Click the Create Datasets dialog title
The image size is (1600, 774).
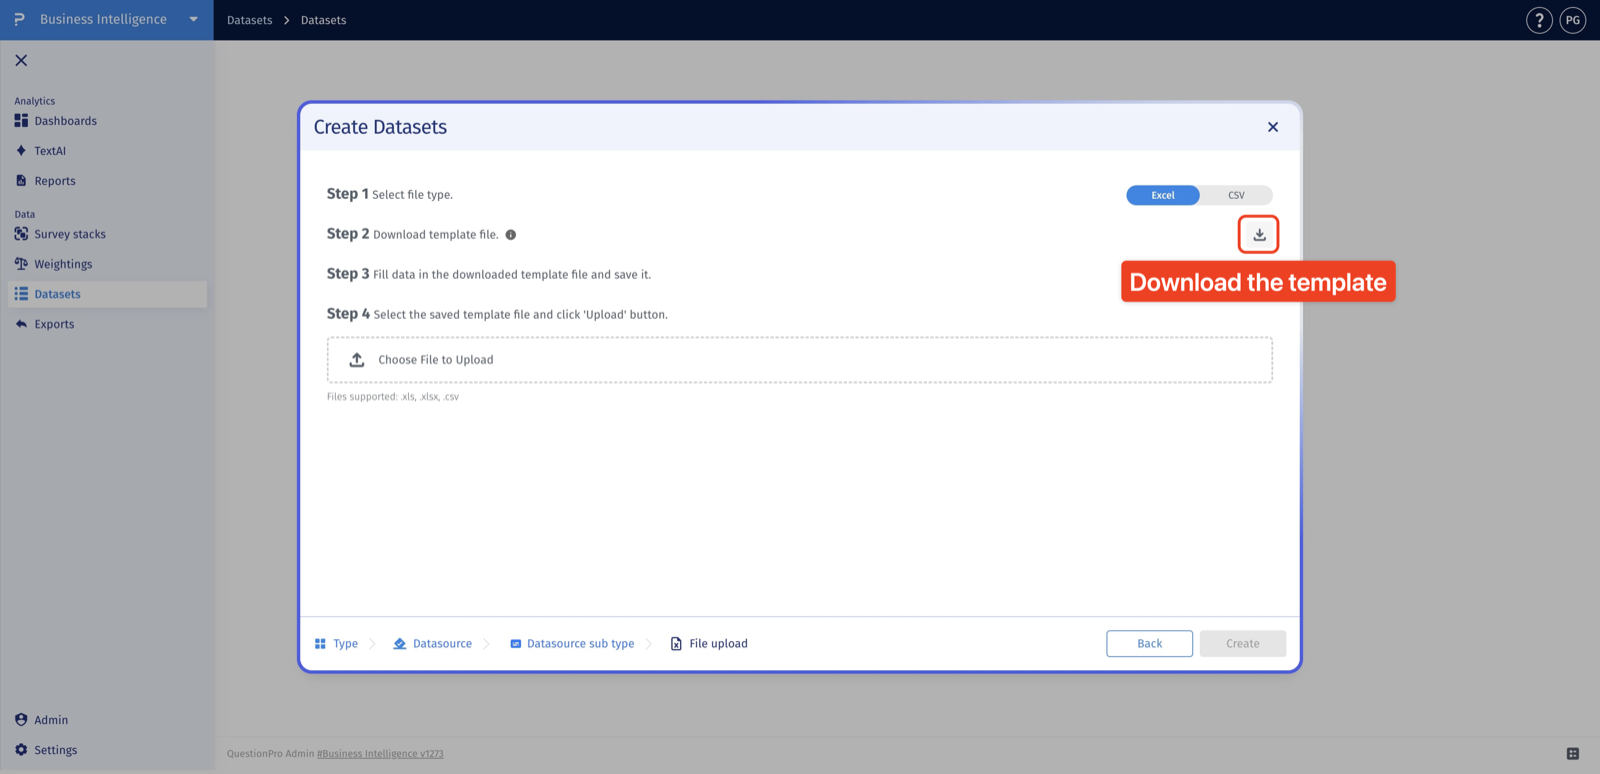pyautogui.click(x=380, y=127)
